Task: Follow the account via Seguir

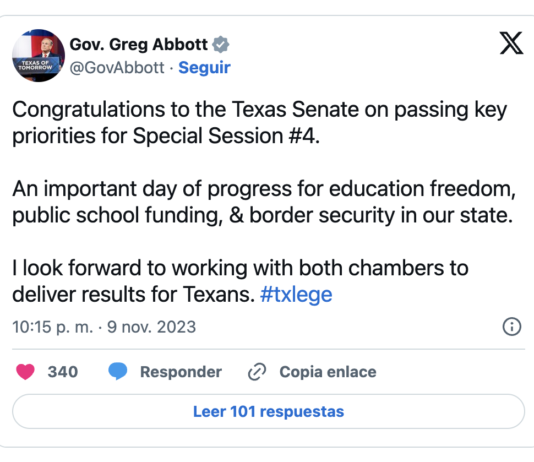Action: point(204,67)
